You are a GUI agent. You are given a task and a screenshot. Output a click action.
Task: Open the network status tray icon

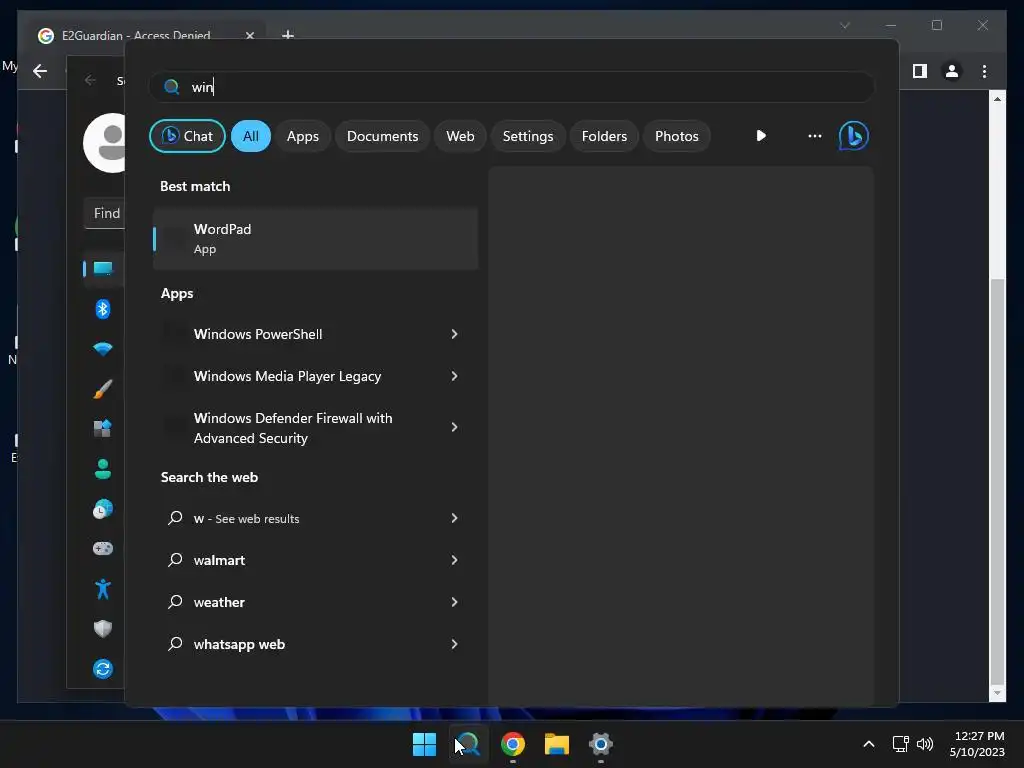point(901,744)
